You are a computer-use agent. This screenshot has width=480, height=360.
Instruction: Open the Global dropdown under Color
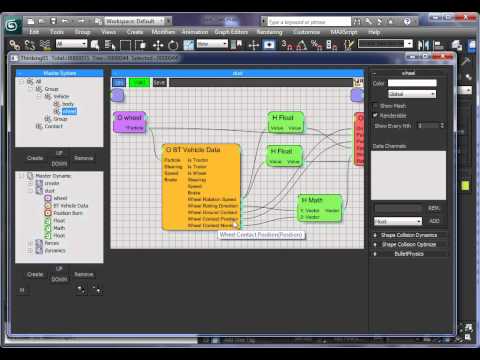point(412,94)
